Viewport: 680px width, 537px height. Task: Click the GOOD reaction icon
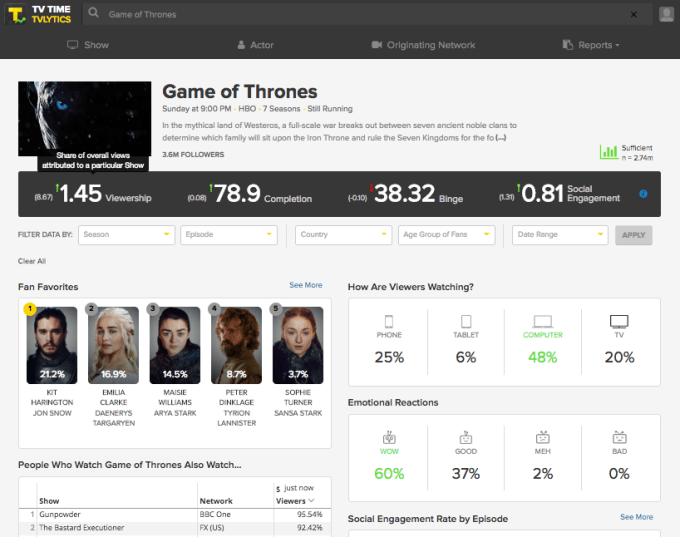(466, 438)
